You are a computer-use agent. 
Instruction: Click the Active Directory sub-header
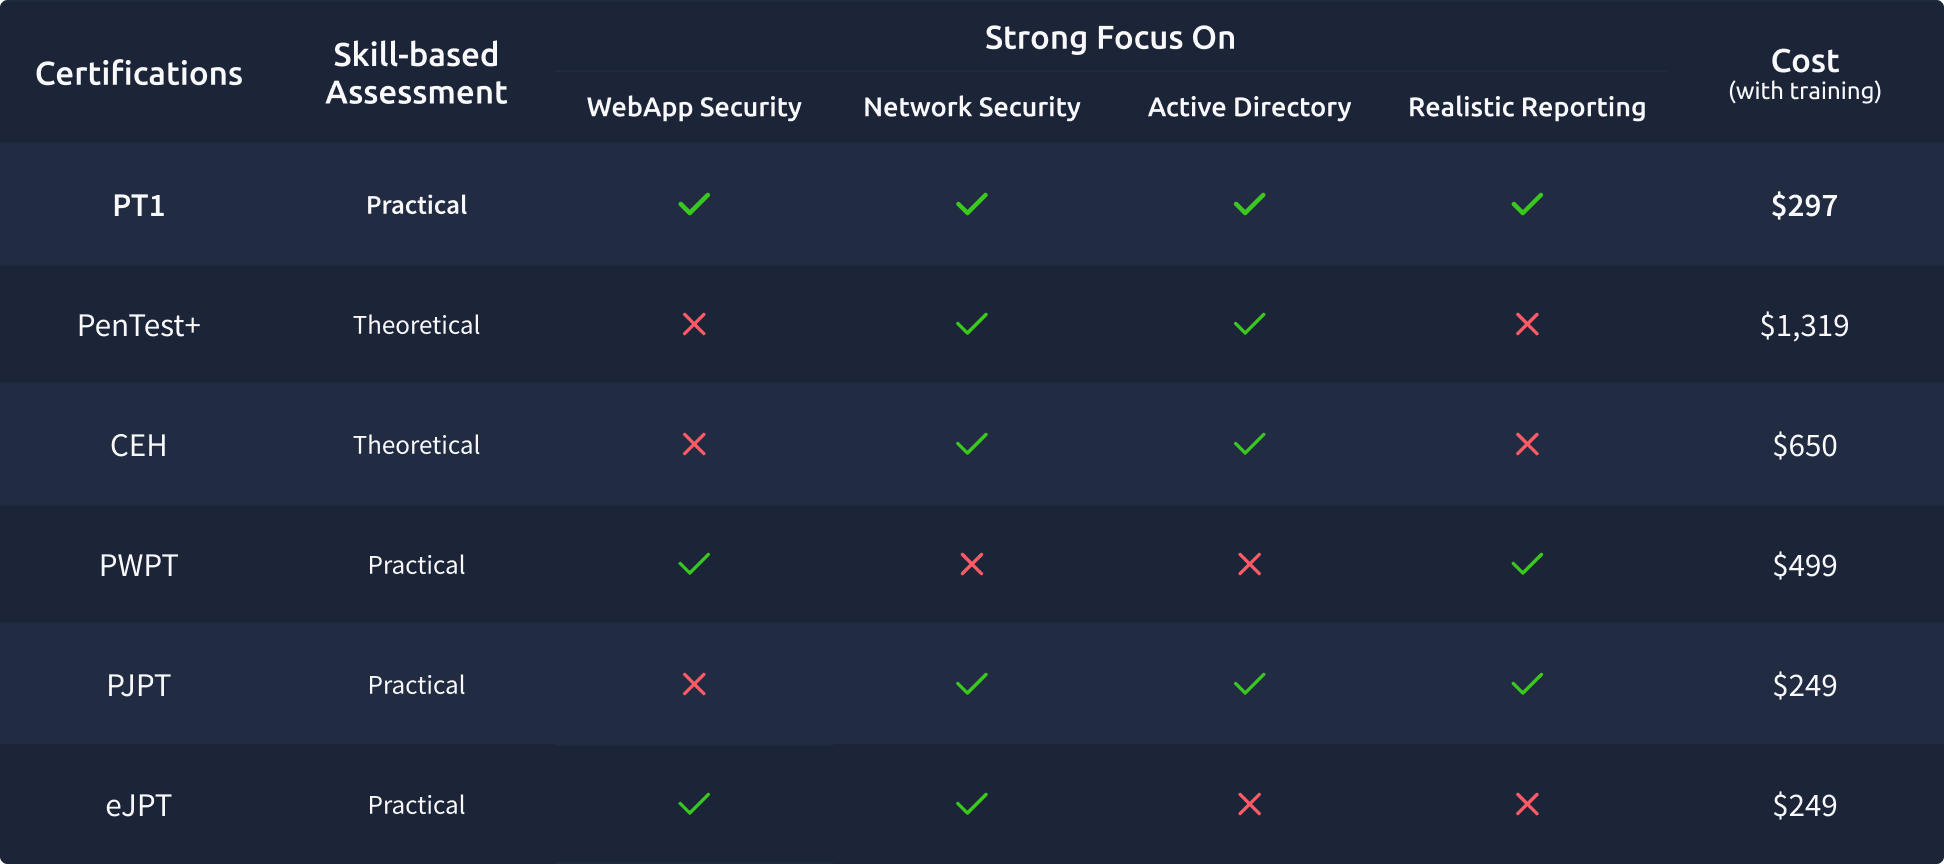pos(1249,107)
